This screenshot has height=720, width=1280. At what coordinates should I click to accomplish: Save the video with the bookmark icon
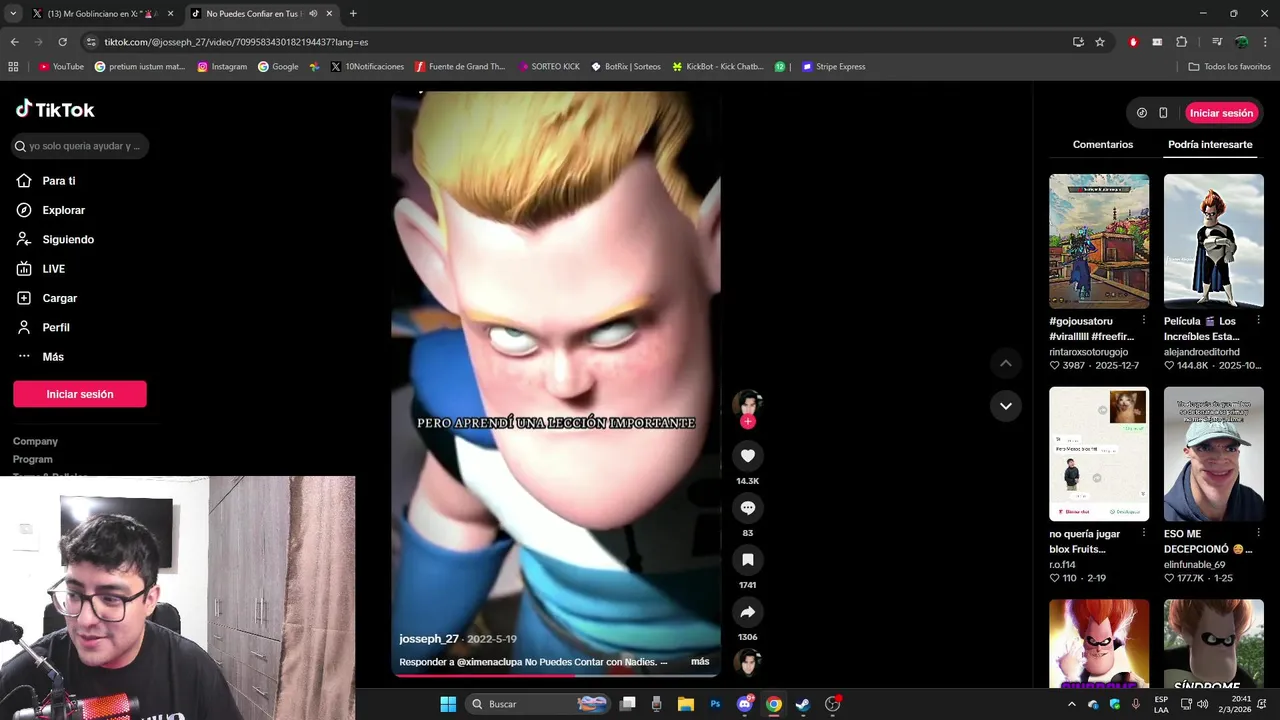tap(747, 560)
